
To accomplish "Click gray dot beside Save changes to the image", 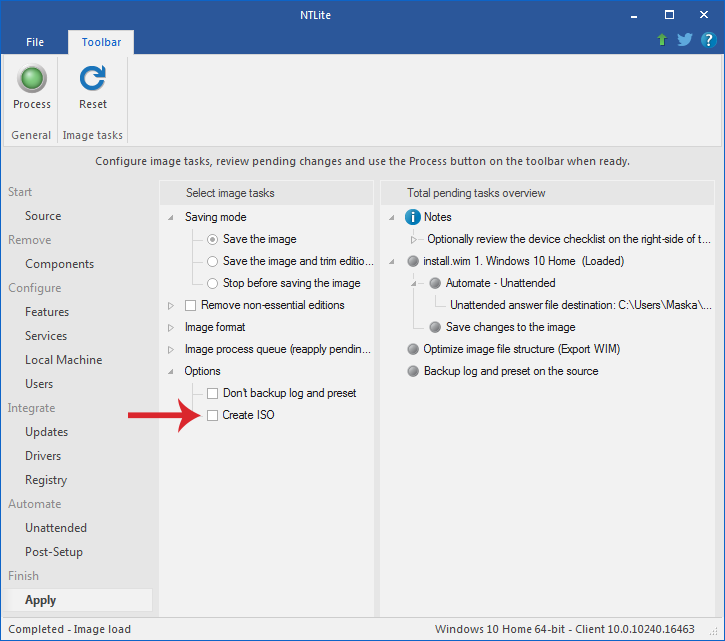I will pos(435,327).
